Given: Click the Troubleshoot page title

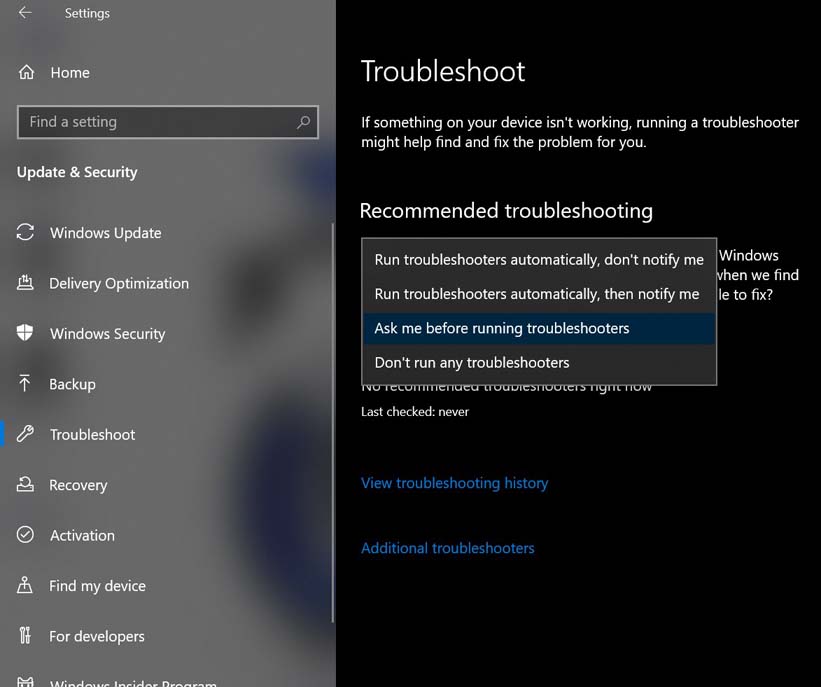Looking at the screenshot, I should 443,71.
